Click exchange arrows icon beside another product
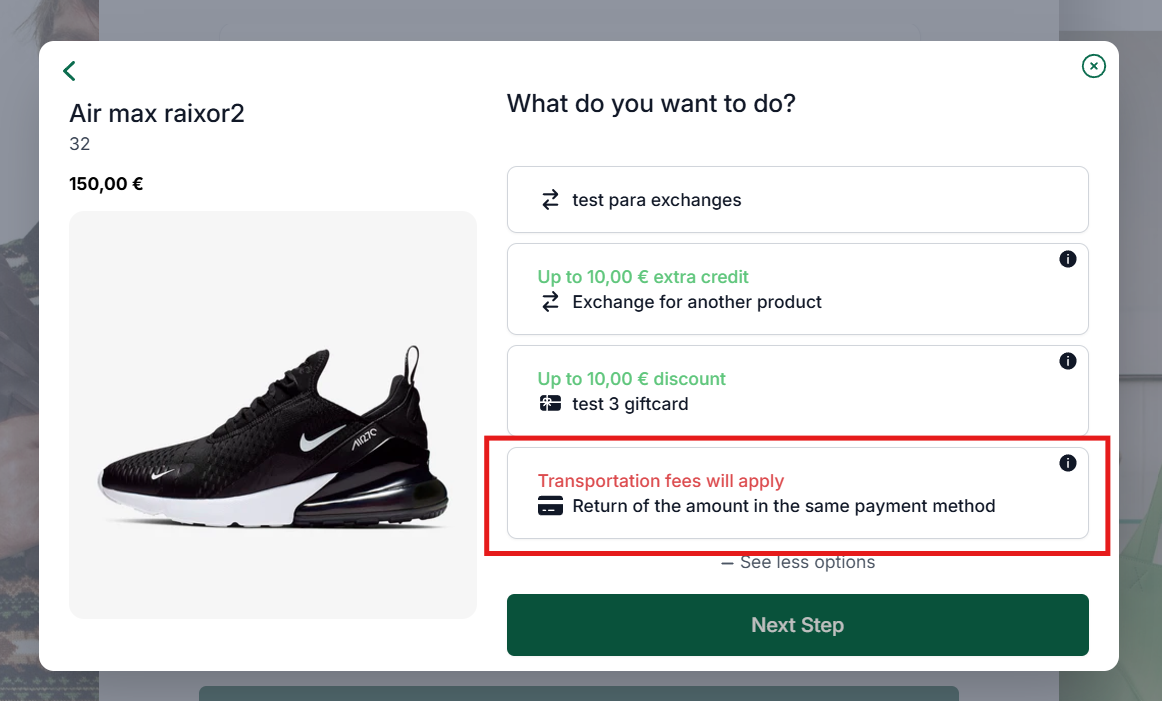Image resolution: width=1162 pixels, height=701 pixels. (550, 302)
